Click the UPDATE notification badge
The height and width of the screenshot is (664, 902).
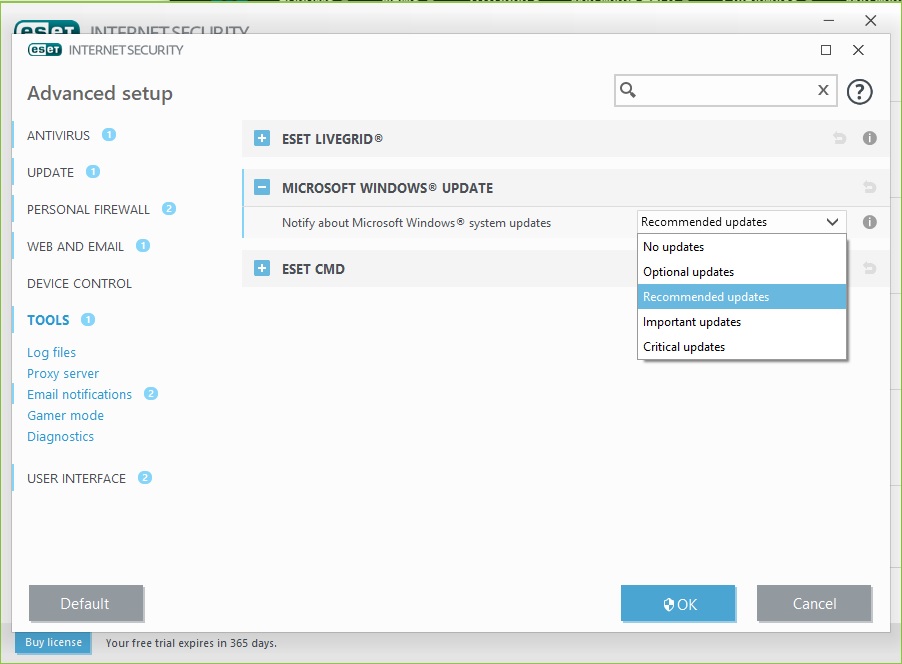pyautogui.click(x=93, y=171)
